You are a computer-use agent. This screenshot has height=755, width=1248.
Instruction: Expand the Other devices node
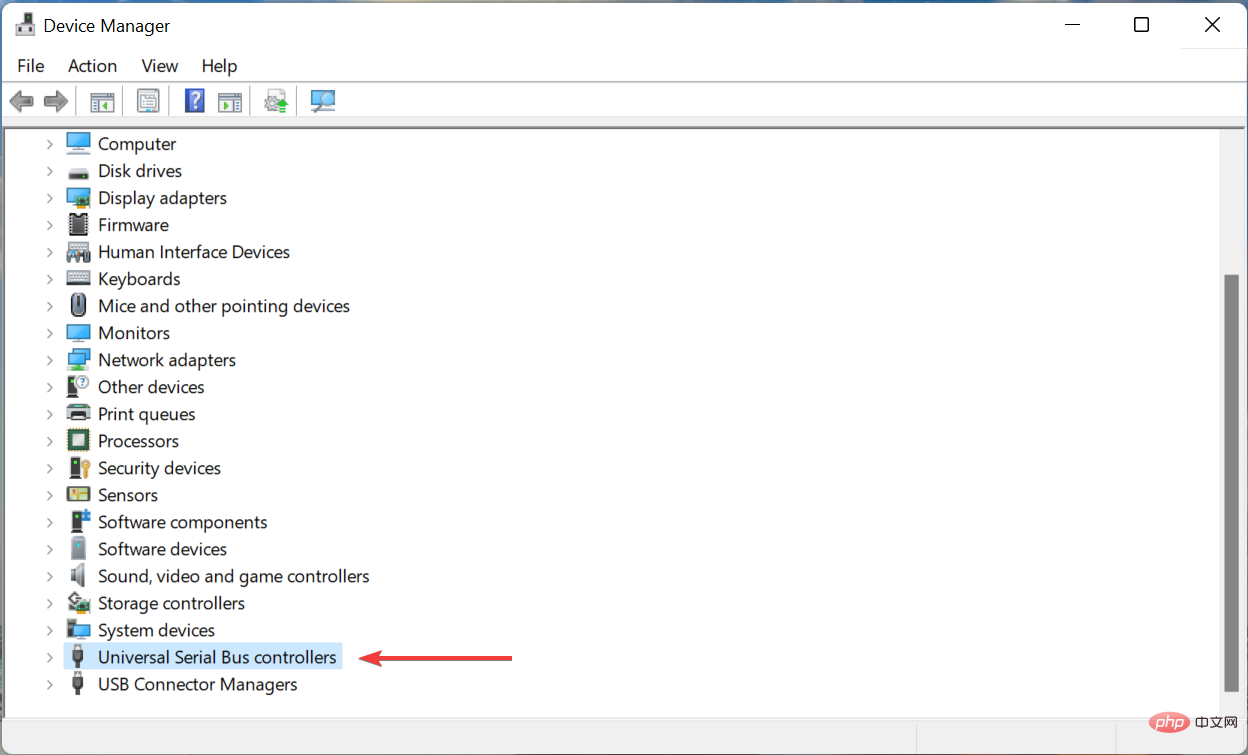49,387
